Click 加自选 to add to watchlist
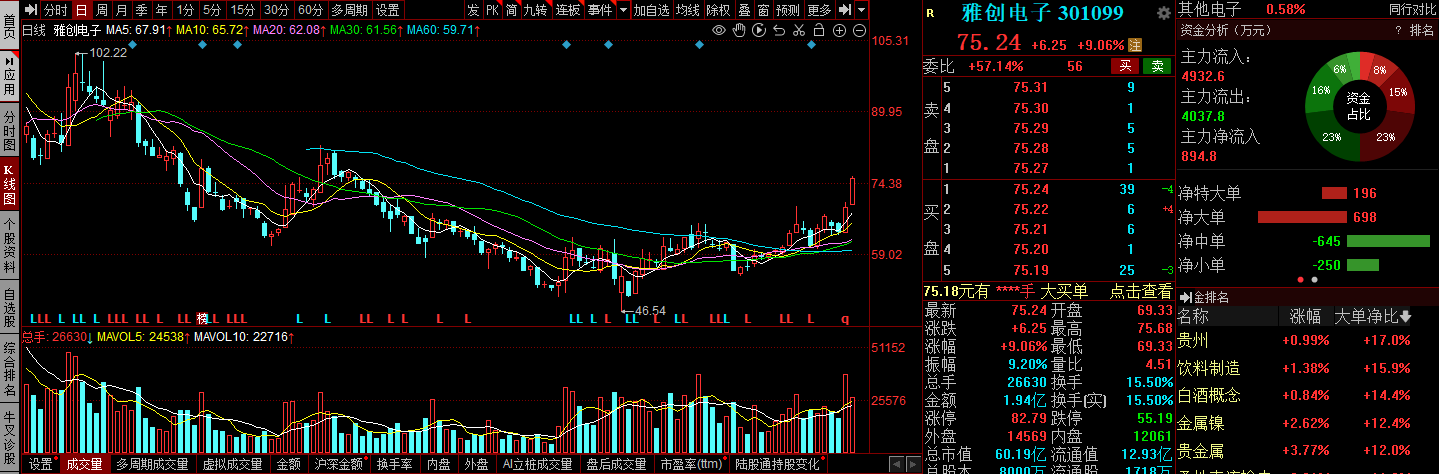 (x=651, y=10)
